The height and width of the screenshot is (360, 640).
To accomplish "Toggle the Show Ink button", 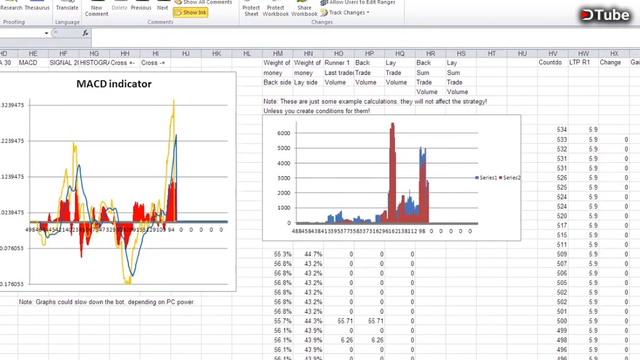I will [x=191, y=13].
